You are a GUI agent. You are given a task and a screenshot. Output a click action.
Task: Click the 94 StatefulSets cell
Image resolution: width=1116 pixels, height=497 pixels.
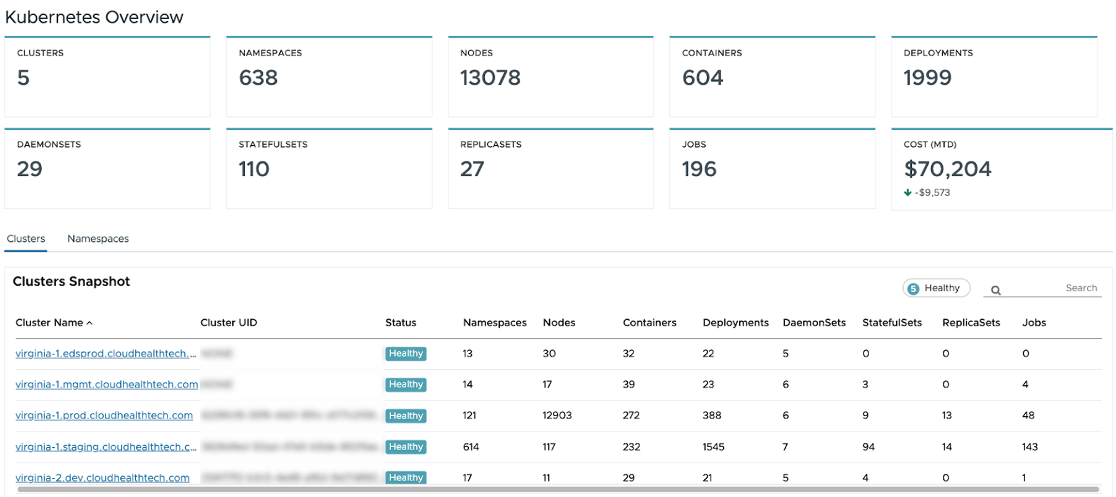[x=868, y=446]
